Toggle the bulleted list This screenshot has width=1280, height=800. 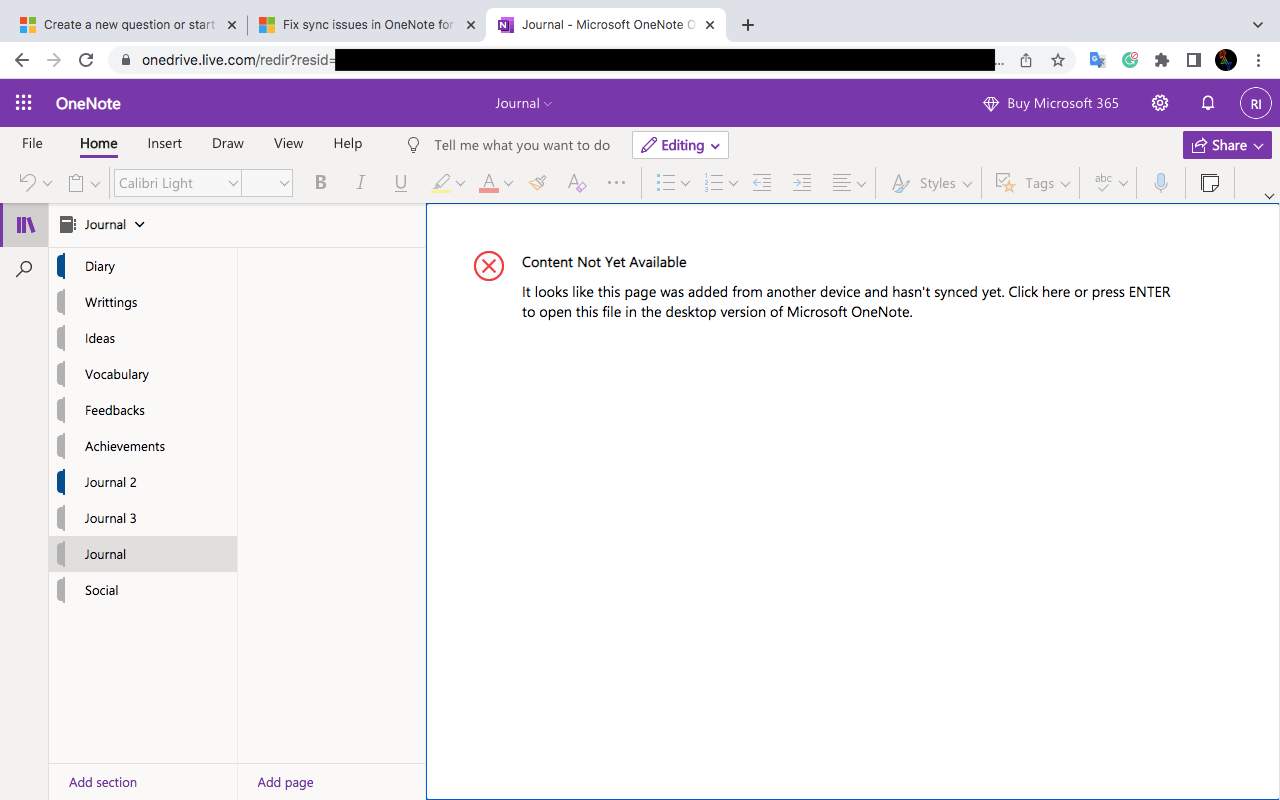665,183
